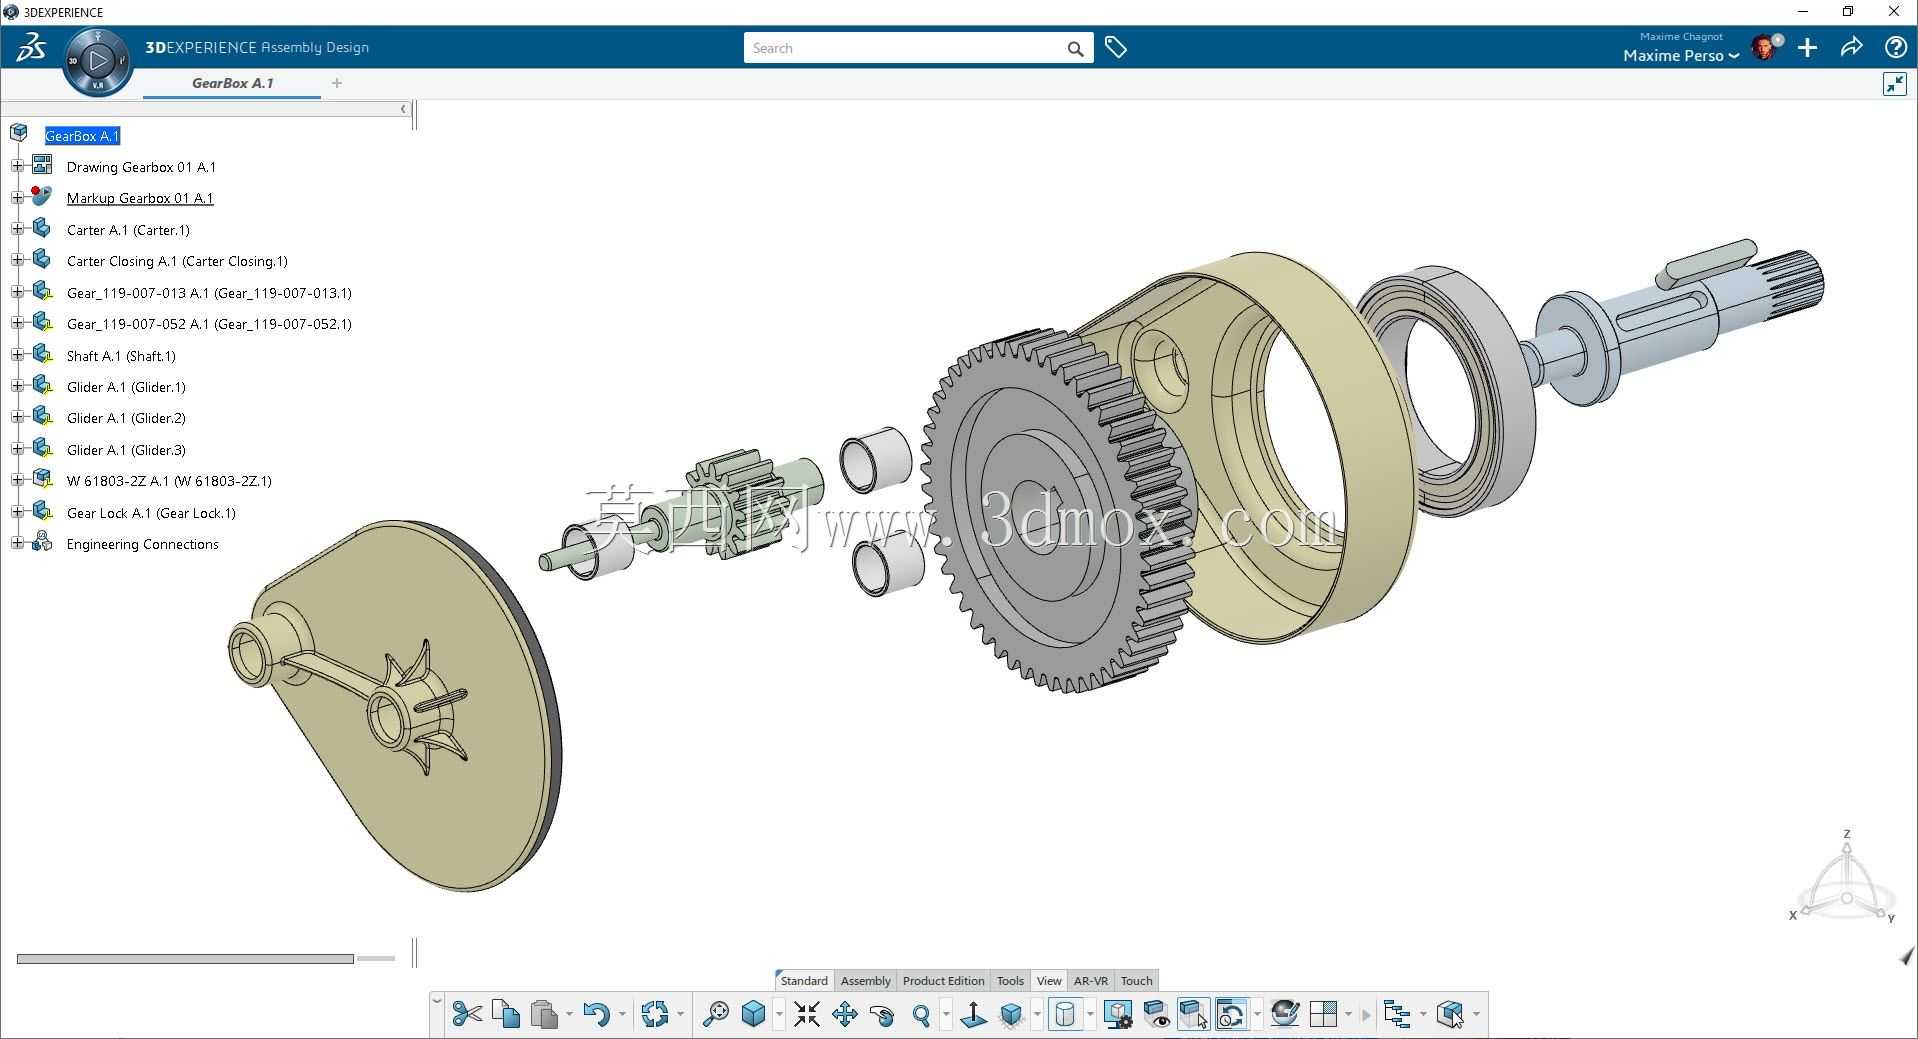Click the Paste clipboard icon
1918x1039 pixels.
coord(544,1014)
